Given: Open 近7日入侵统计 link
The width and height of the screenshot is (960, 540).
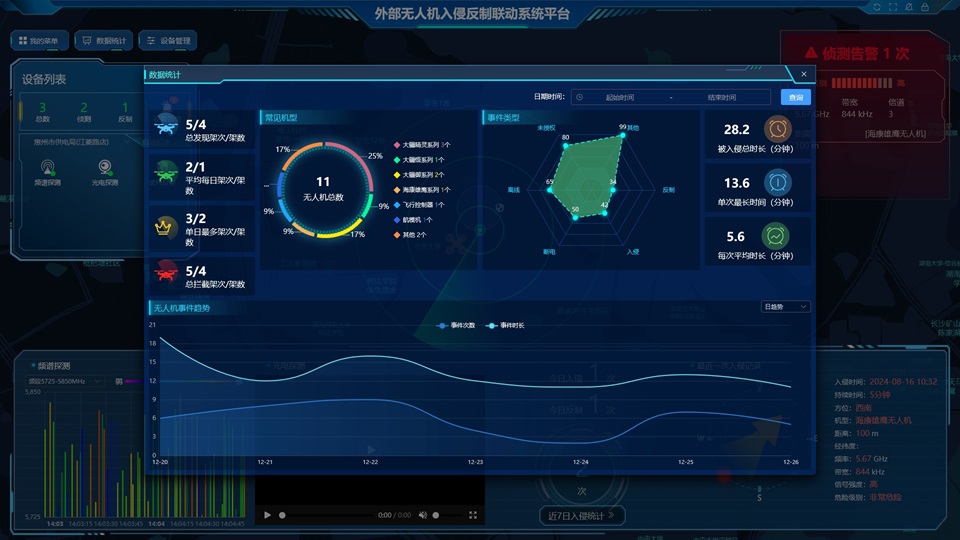Looking at the screenshot, I should [x=583, y=516].
